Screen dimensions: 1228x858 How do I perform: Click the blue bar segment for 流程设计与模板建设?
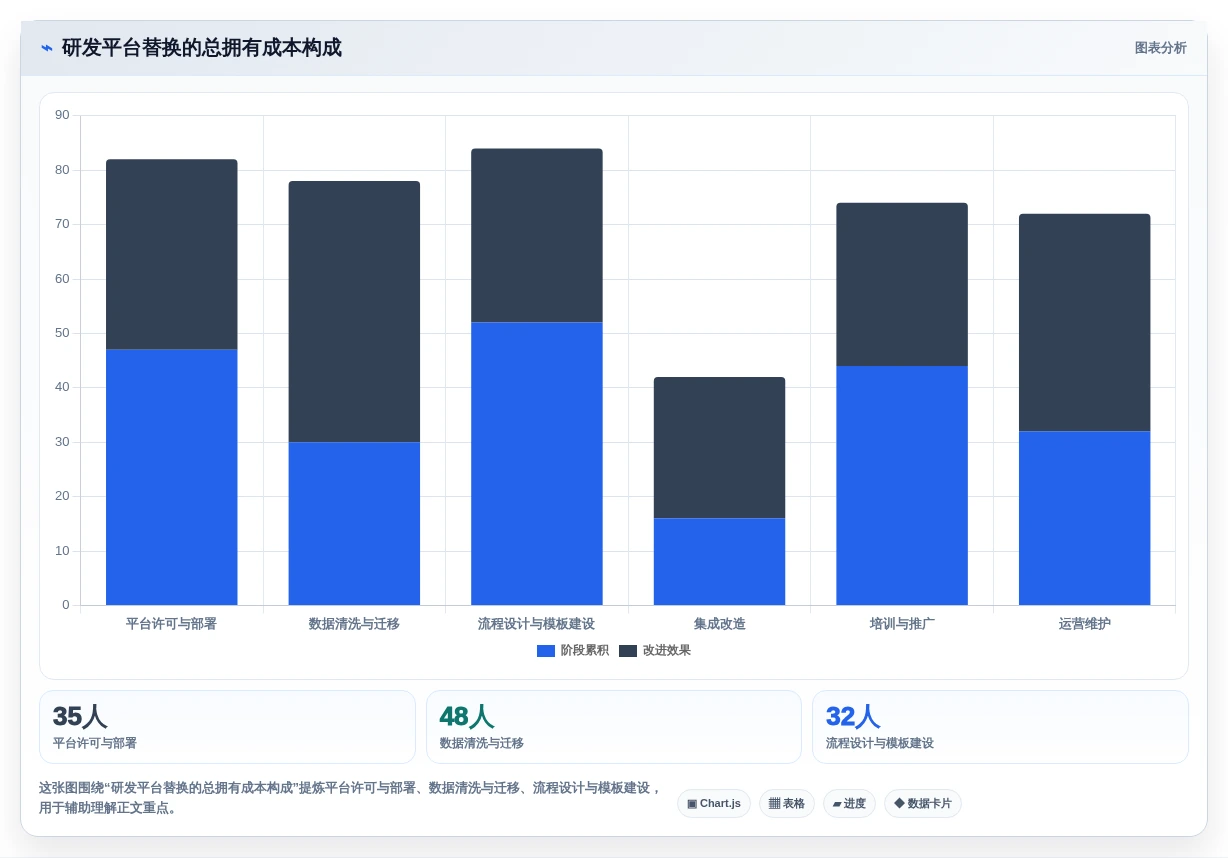point(537,463)
